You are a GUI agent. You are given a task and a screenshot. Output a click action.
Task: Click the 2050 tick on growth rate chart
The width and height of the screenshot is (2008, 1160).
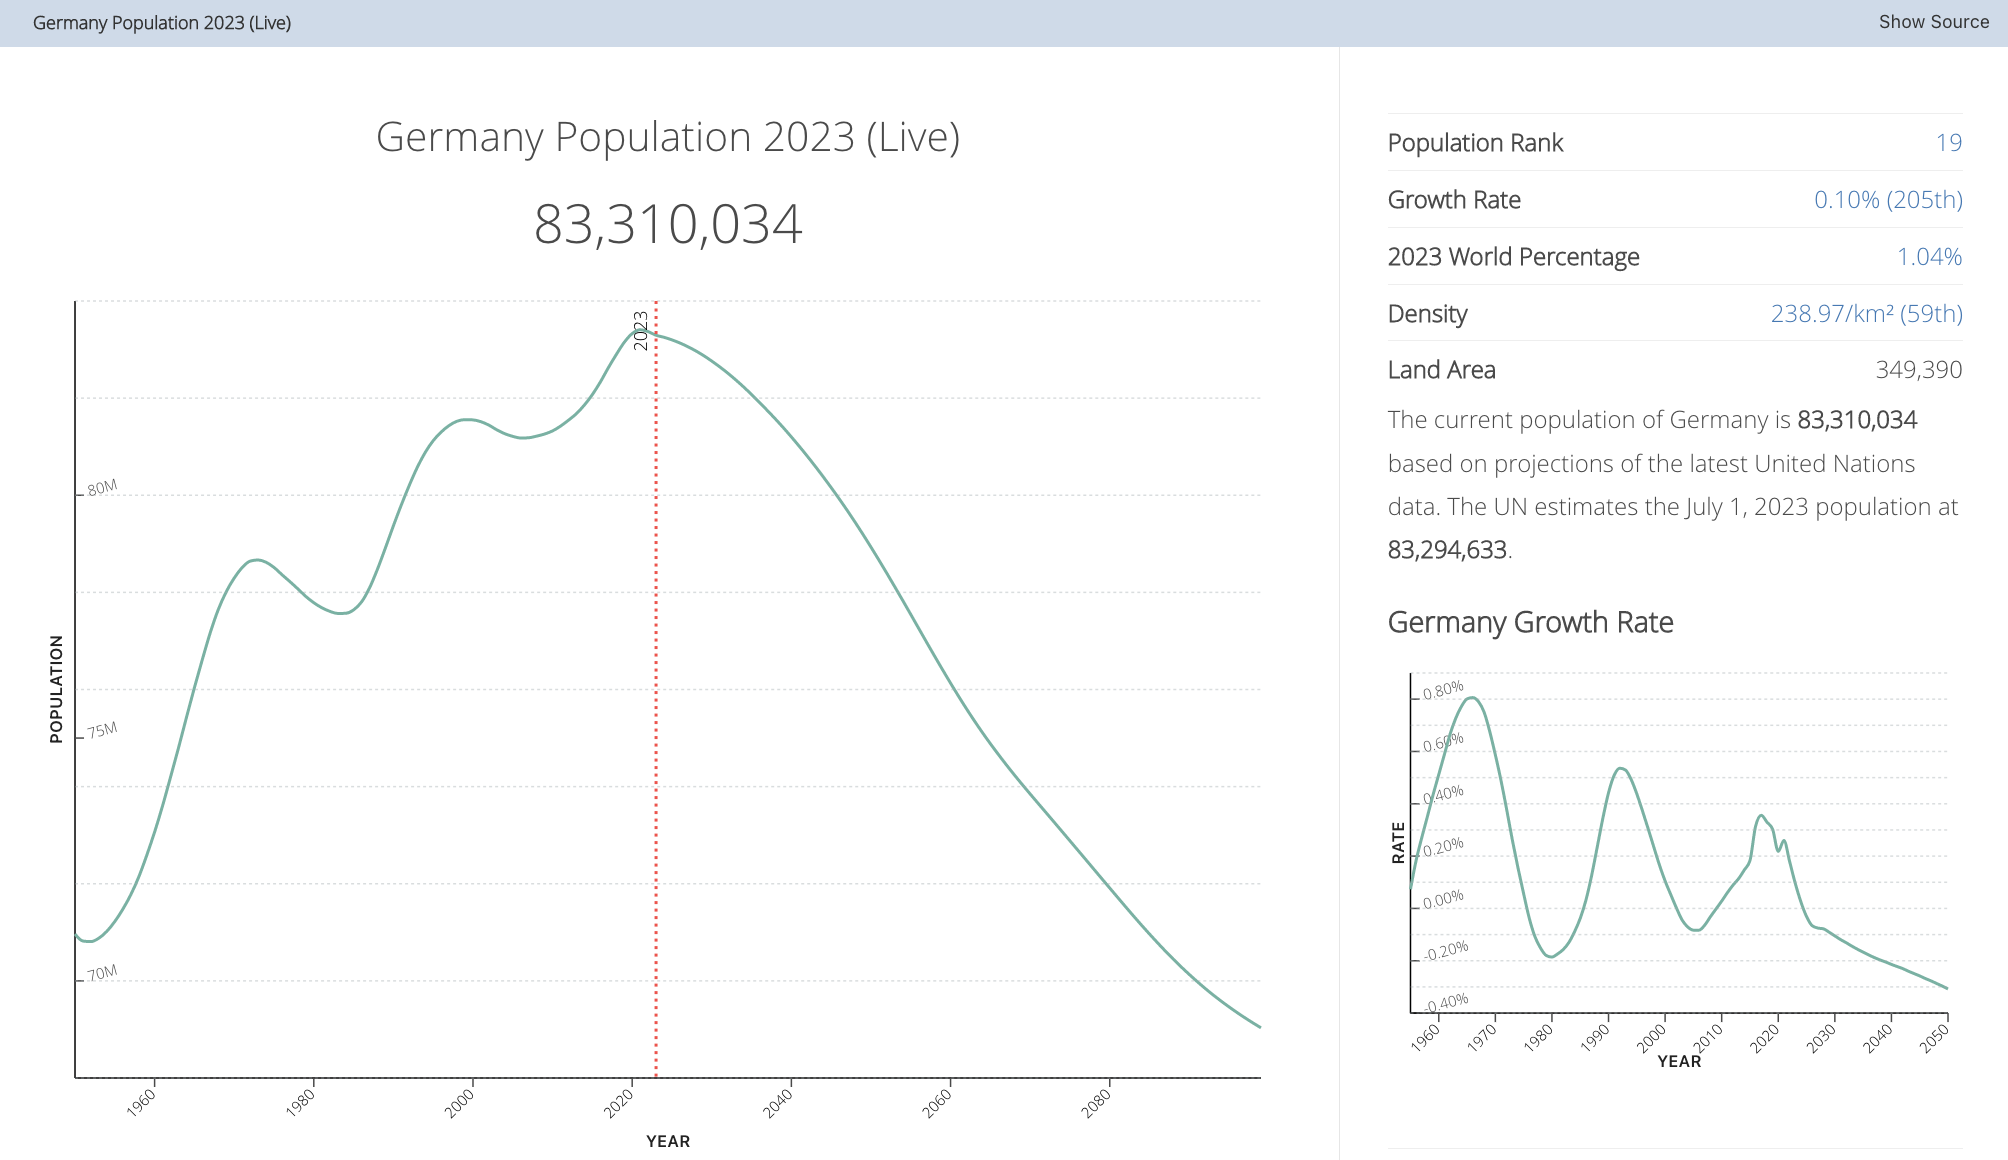(1935, 1038)
